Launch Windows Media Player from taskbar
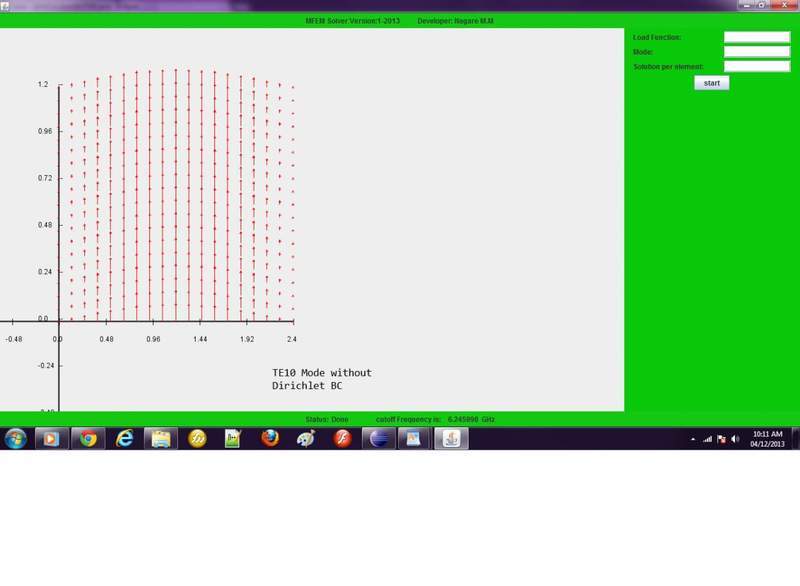The width and height of the screenshot is (800, 586). (x=50, y=438)
